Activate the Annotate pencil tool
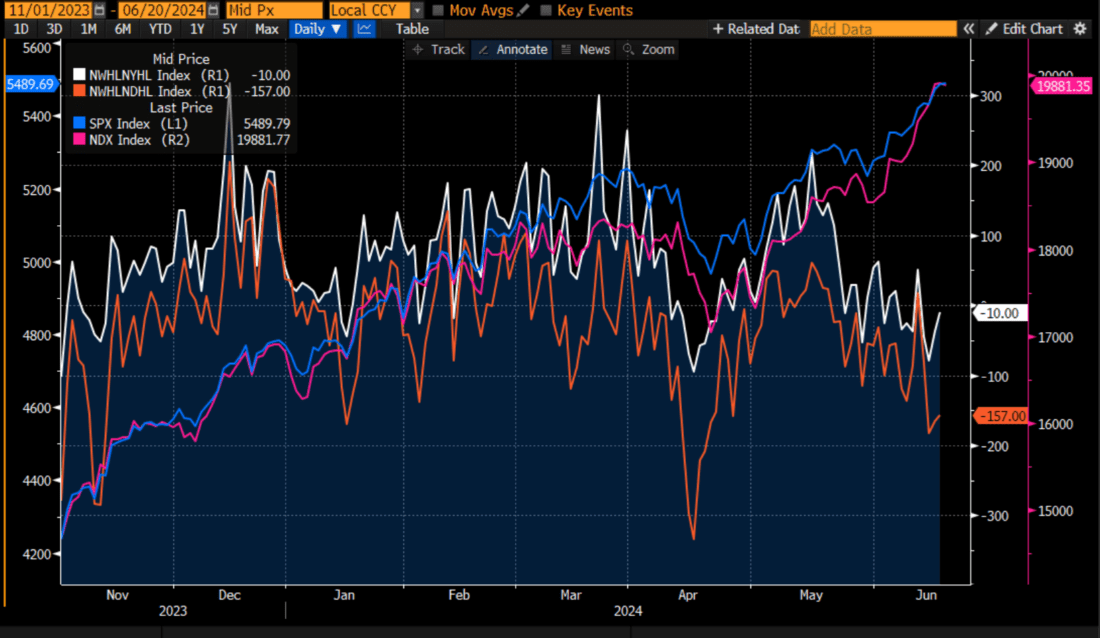Viewport: 1100px width, 638px height. click(511, 49)
